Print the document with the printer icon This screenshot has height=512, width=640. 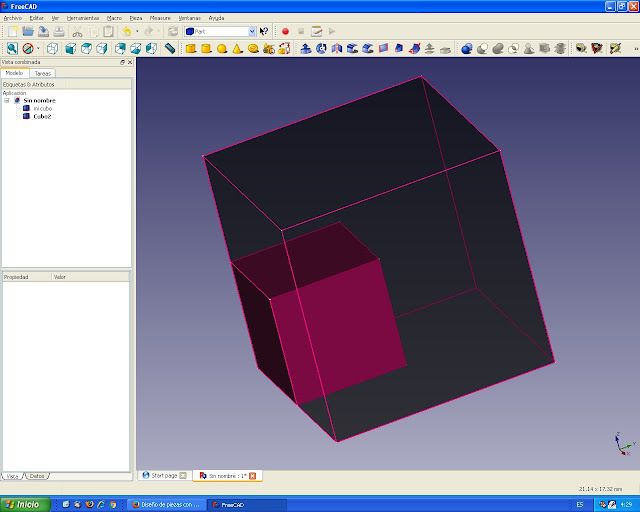pos(59,31)
